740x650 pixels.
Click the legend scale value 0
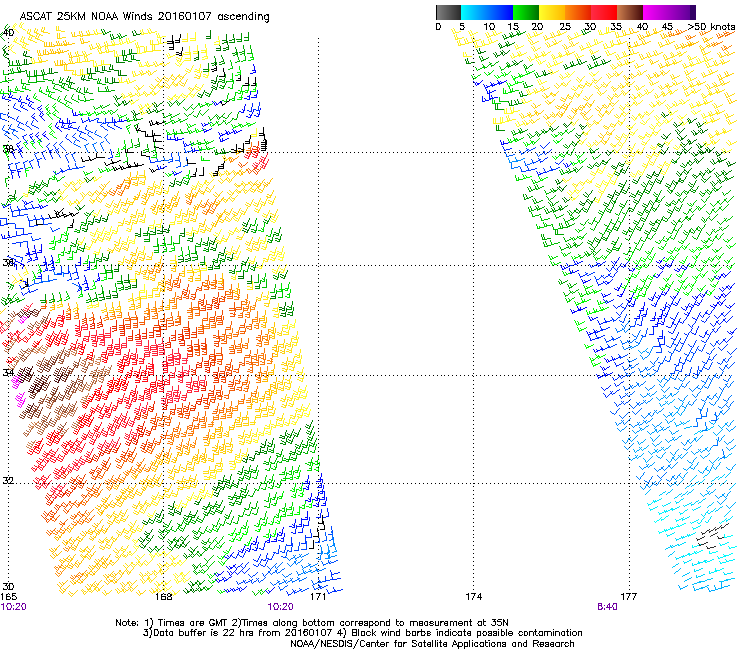point(438,27)
